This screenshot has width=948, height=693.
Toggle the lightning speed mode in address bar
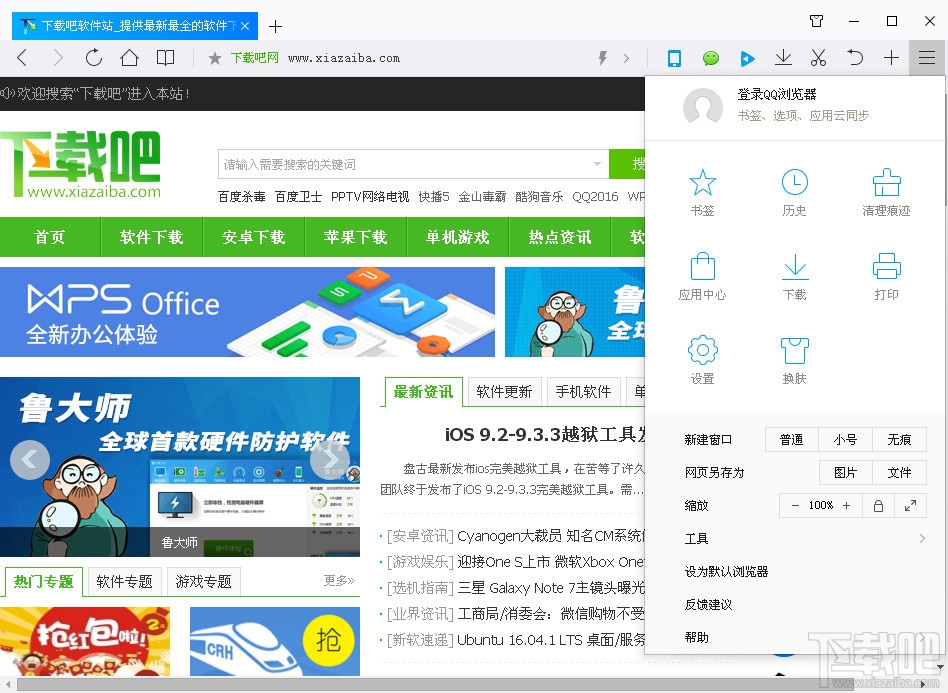(x=602, y=58)
